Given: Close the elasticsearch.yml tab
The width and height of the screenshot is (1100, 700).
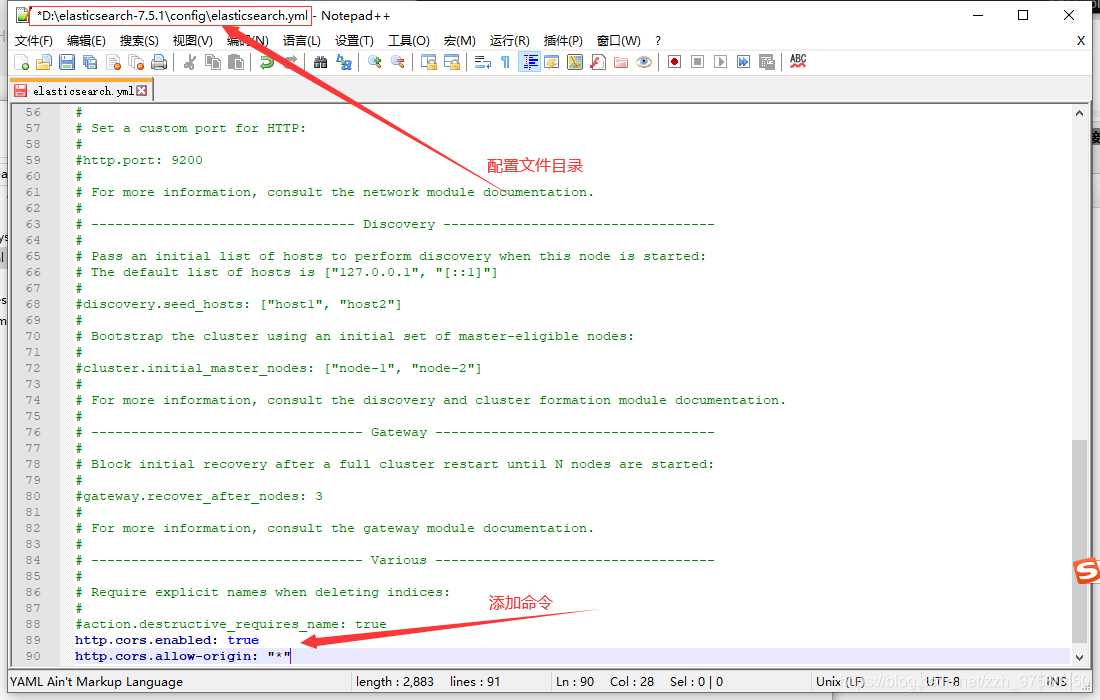Looking at the screenshot, I should click(x=142, y=90).
